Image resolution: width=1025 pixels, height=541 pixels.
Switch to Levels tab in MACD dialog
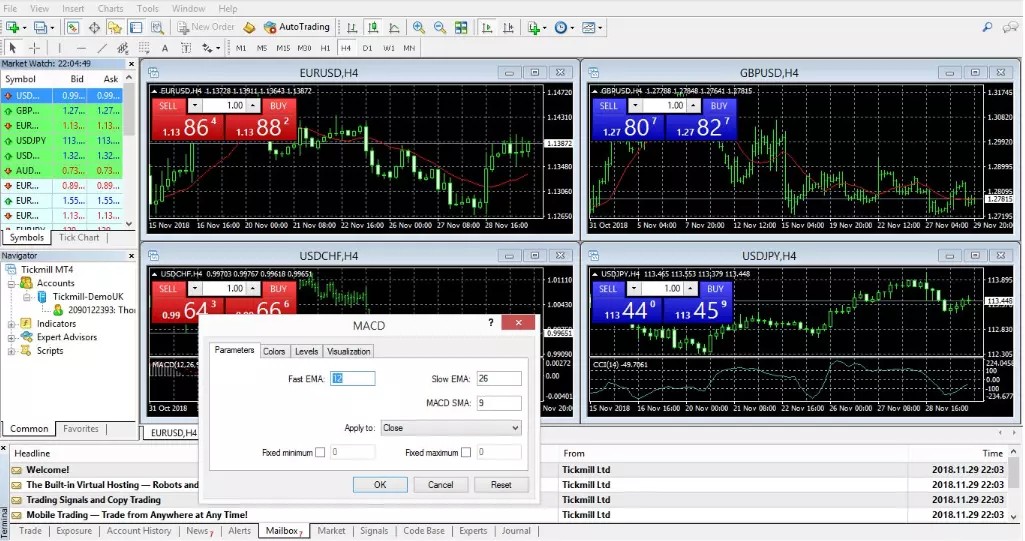(x=306, y=351)
